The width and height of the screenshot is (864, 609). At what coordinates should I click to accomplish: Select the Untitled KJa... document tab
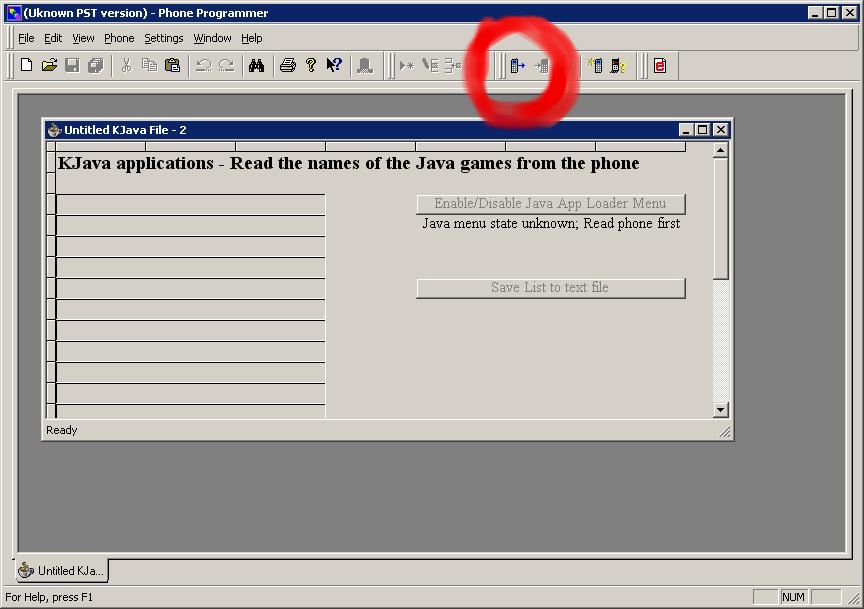61,570
